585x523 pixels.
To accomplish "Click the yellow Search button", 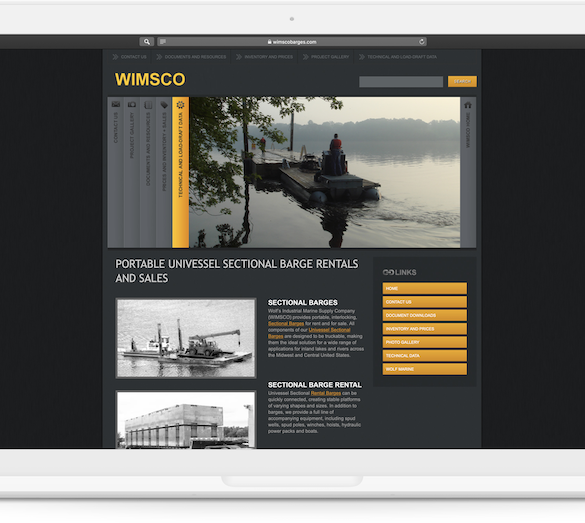I will point(462,81).
